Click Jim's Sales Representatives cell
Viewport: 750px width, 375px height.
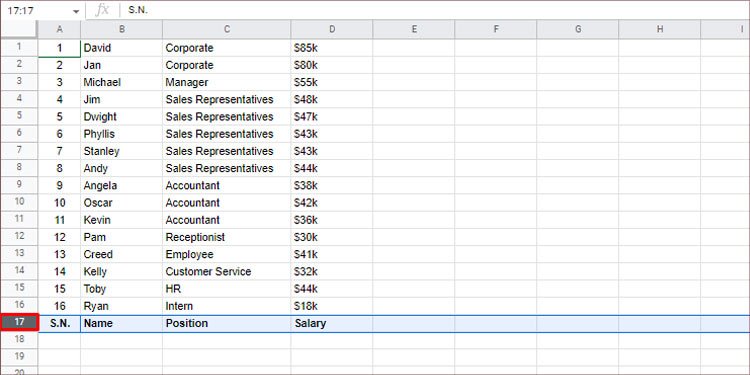click(x=227, y=99)
